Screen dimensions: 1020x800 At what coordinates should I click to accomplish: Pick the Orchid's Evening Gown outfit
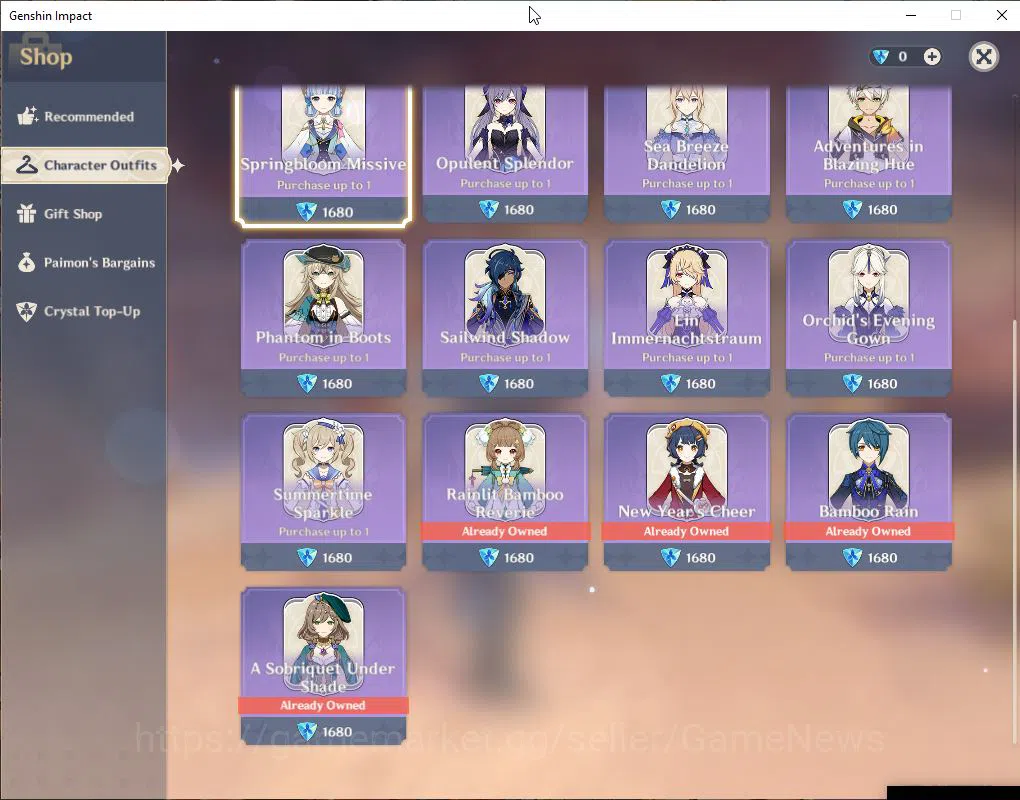tap(868, 318)
